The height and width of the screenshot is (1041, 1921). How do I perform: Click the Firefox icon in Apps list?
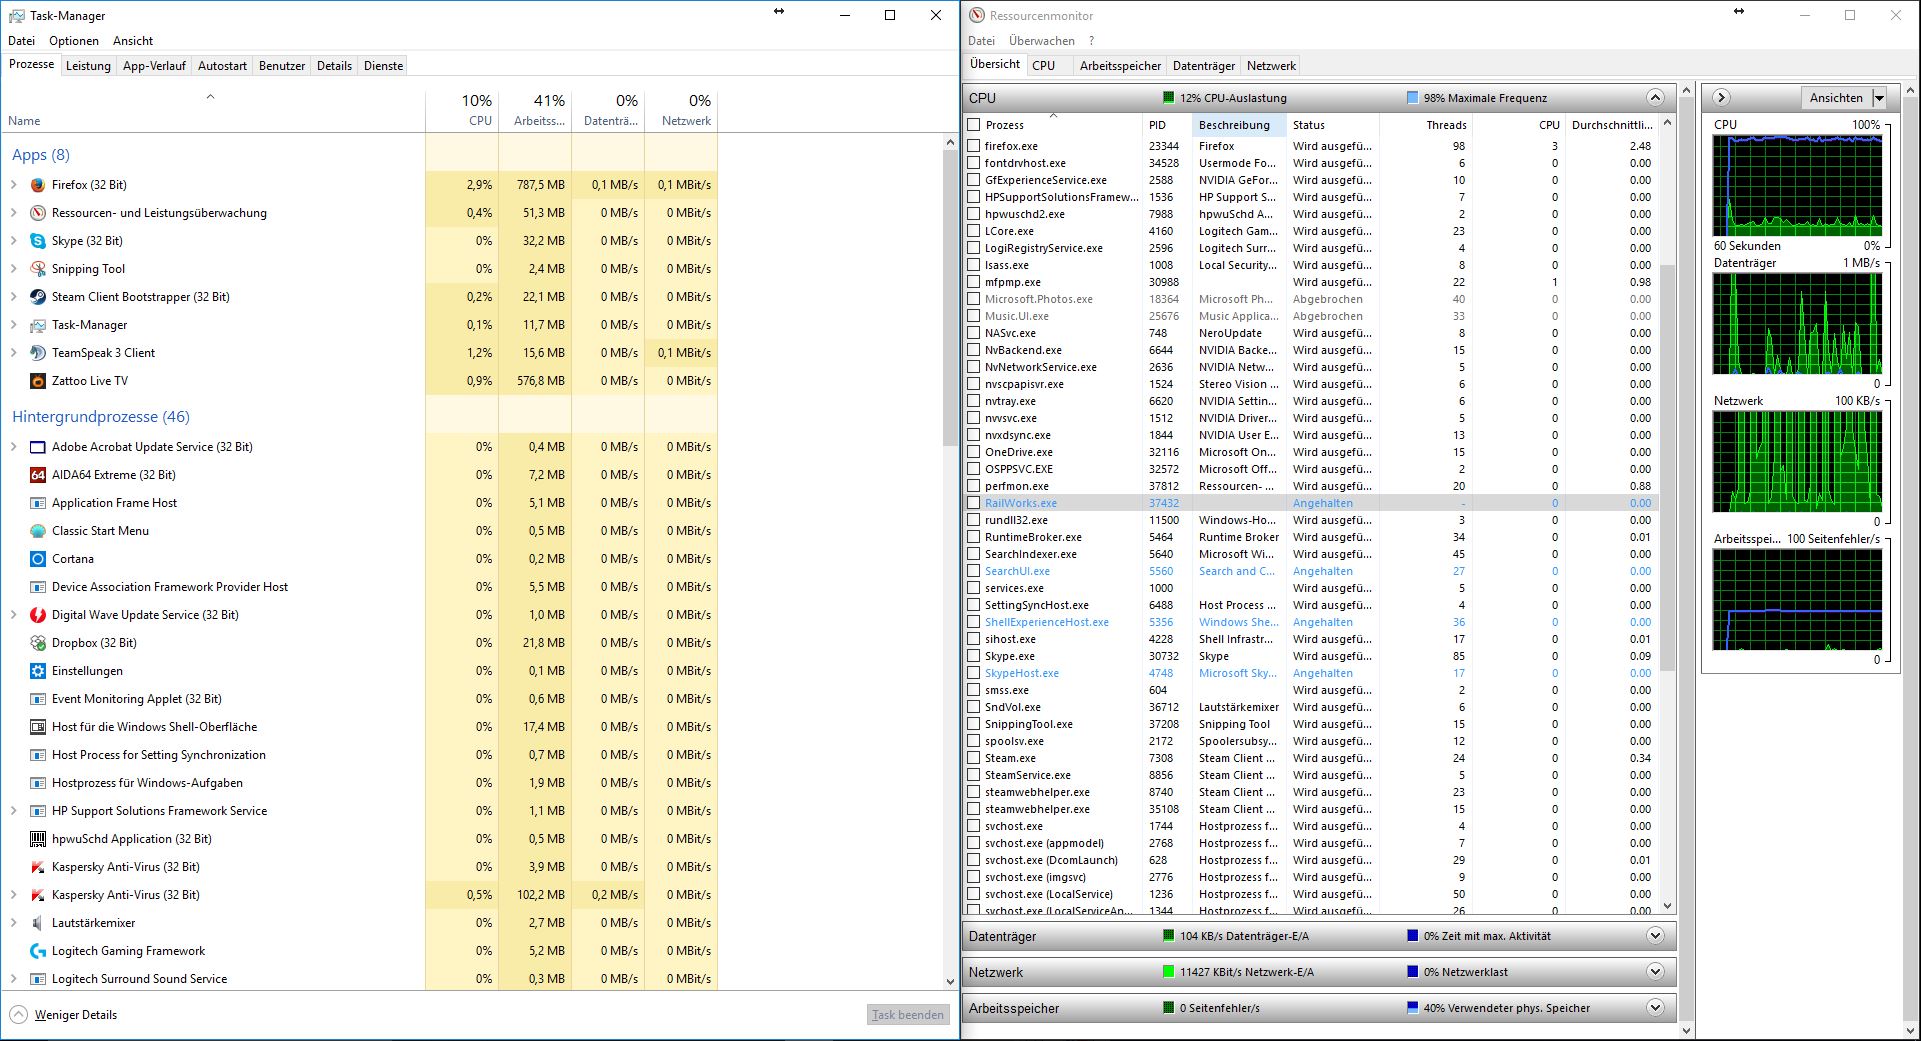tap(38, 185)
